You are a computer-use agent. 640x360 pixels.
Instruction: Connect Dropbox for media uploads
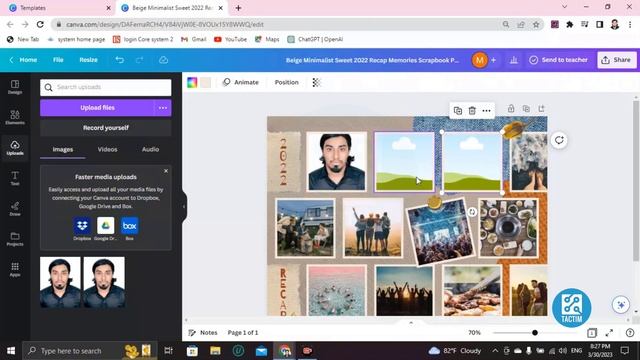82,226
